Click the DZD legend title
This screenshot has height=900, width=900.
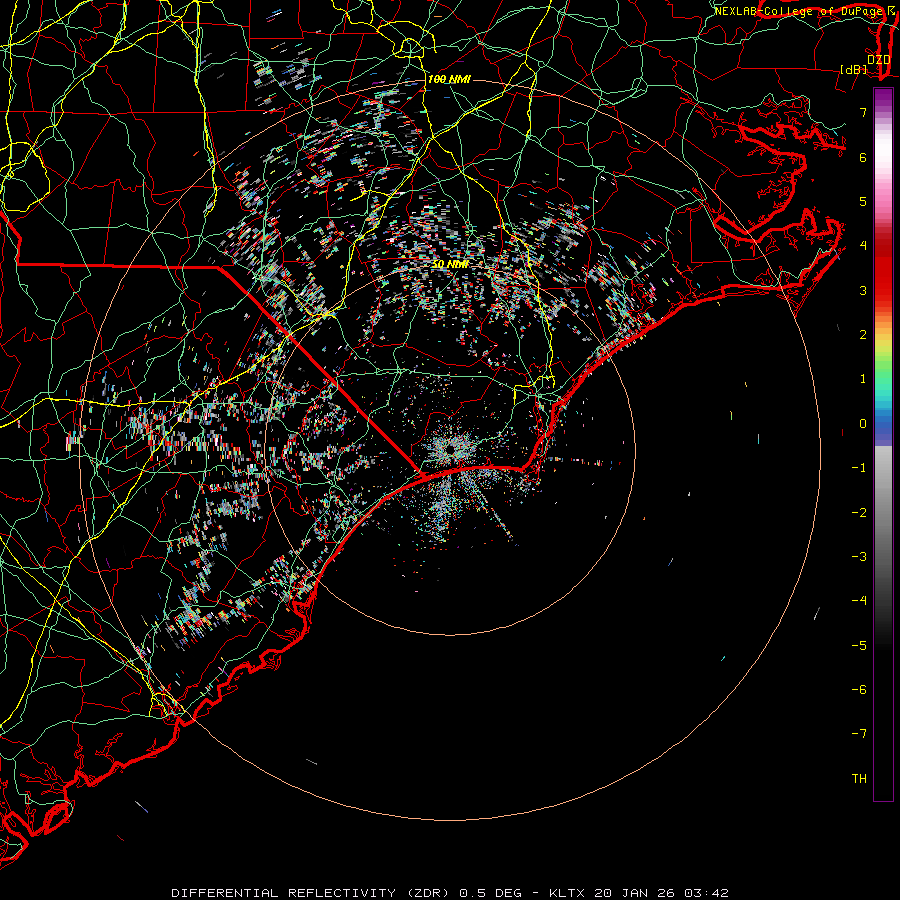pos(878,59)
